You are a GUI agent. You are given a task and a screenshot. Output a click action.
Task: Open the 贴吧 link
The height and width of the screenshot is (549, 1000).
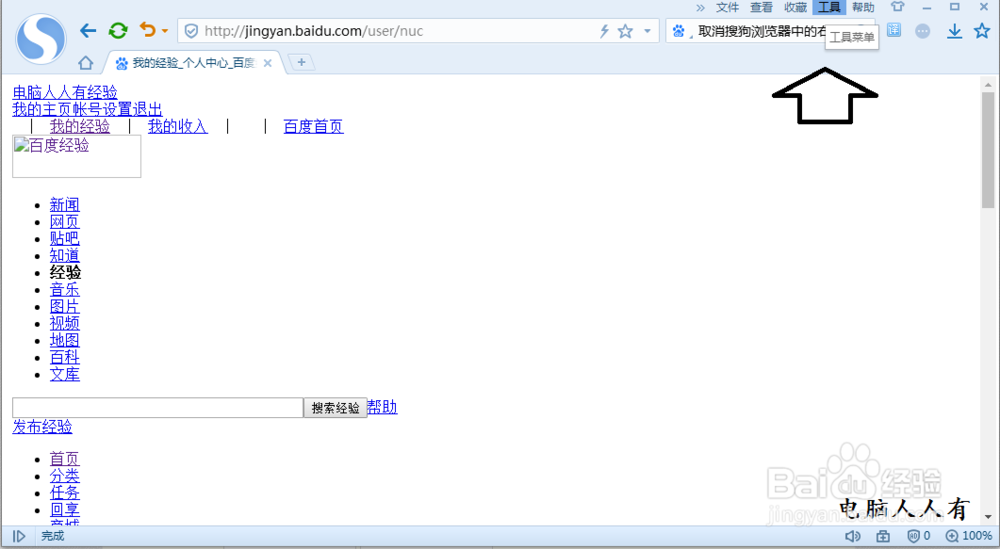point(65,238)
